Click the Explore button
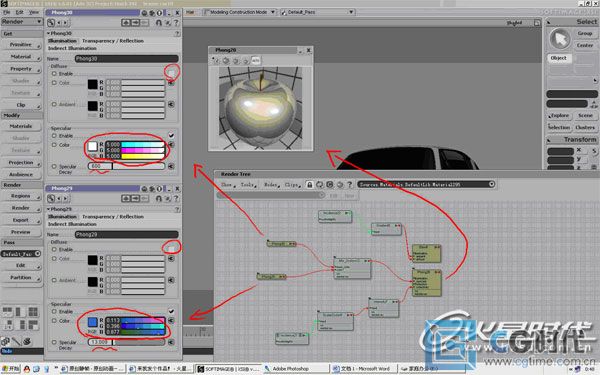 (x=559, y=115)
